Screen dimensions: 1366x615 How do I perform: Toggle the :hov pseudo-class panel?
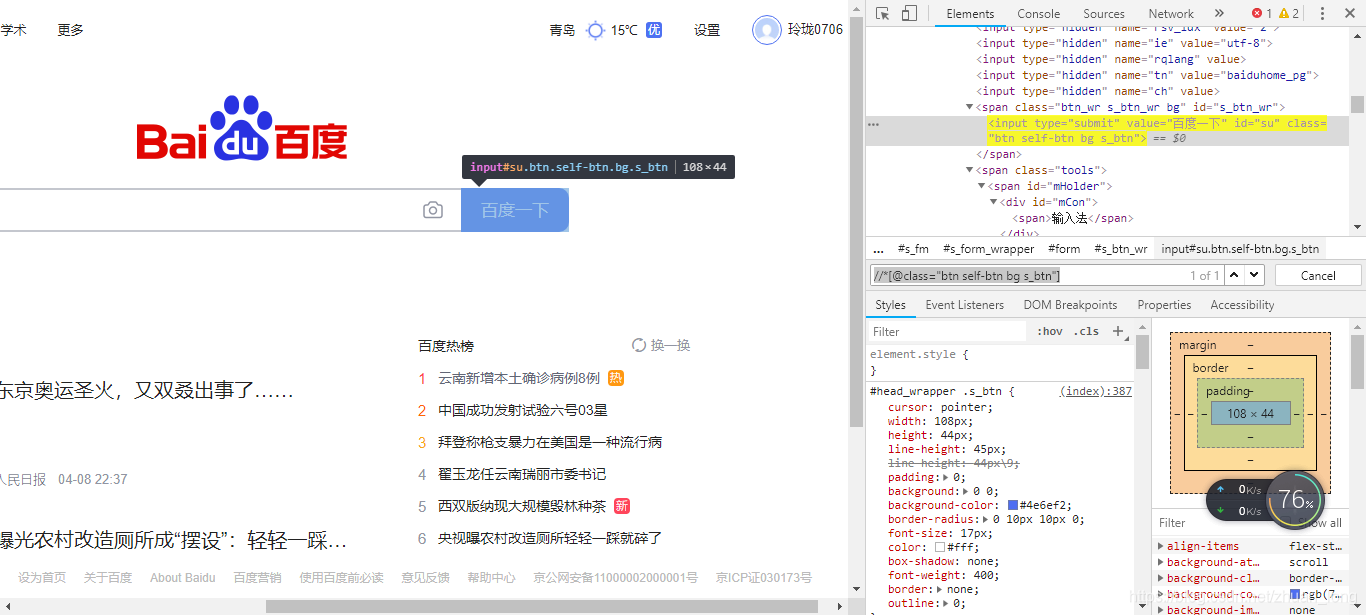tap(1051, 331)
